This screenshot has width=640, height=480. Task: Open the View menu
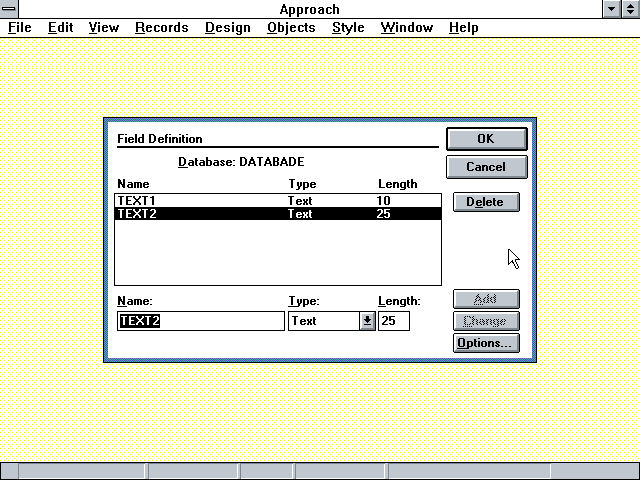click(x=104, y=27)
